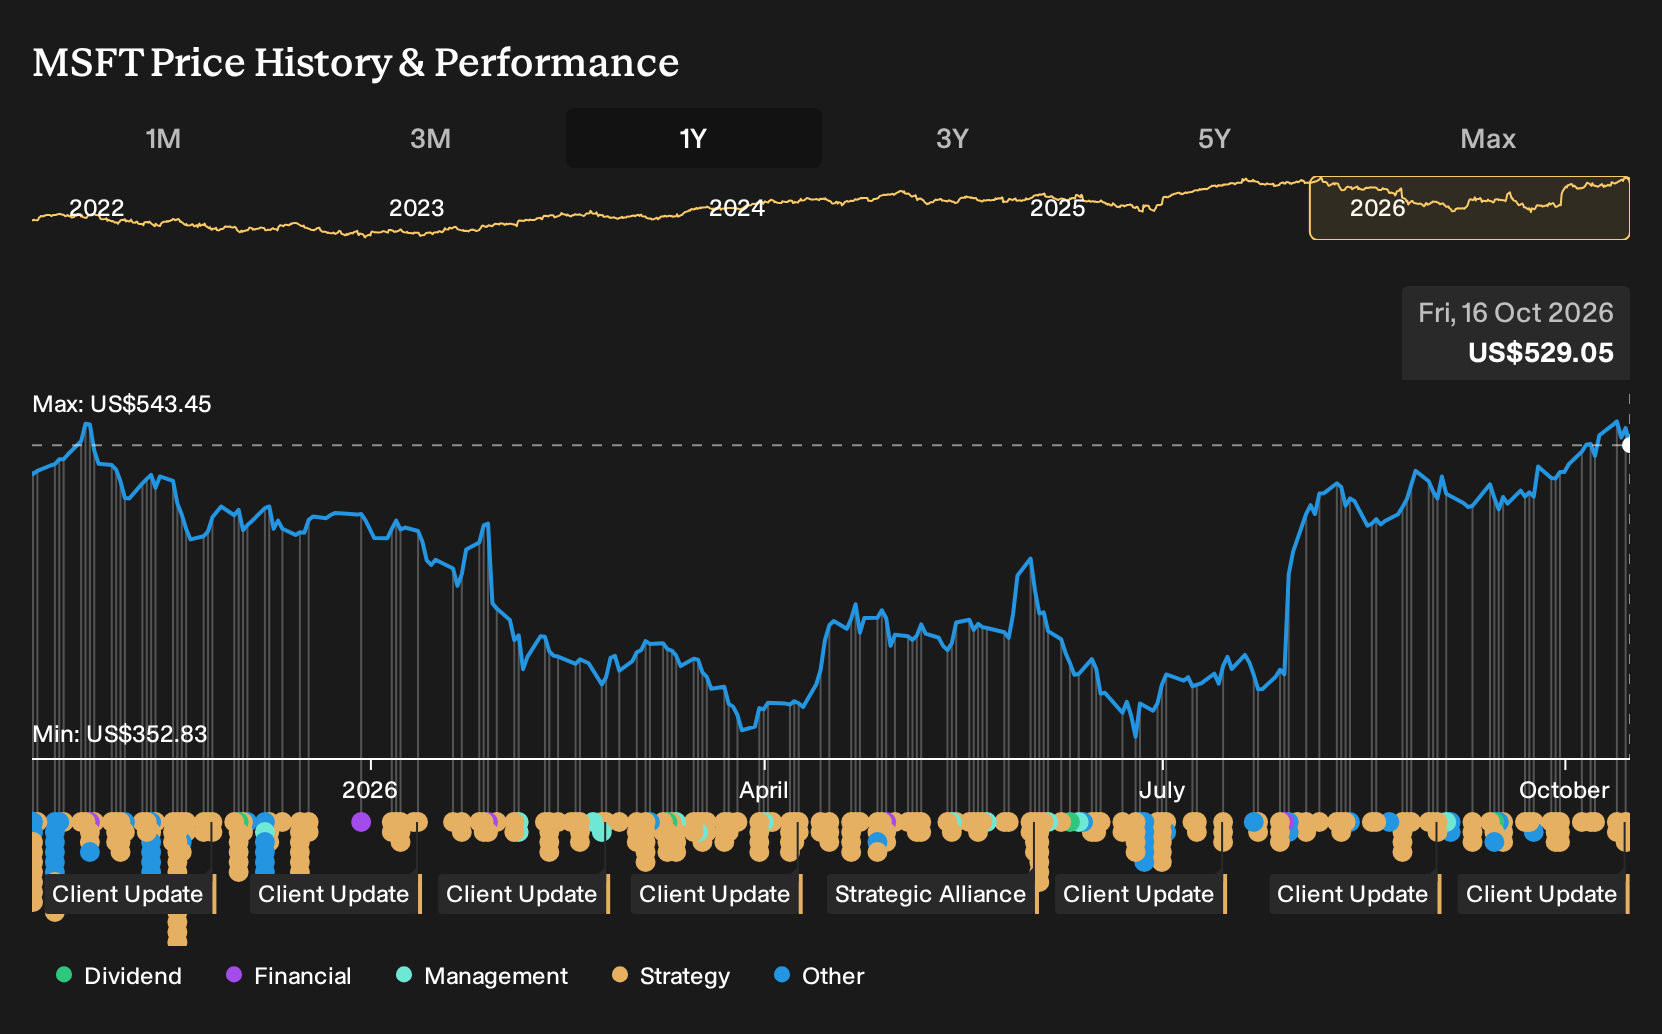The image size is (1662, 1034).
Task: Click the October label on the date axis
Action: coord(1564,790)
